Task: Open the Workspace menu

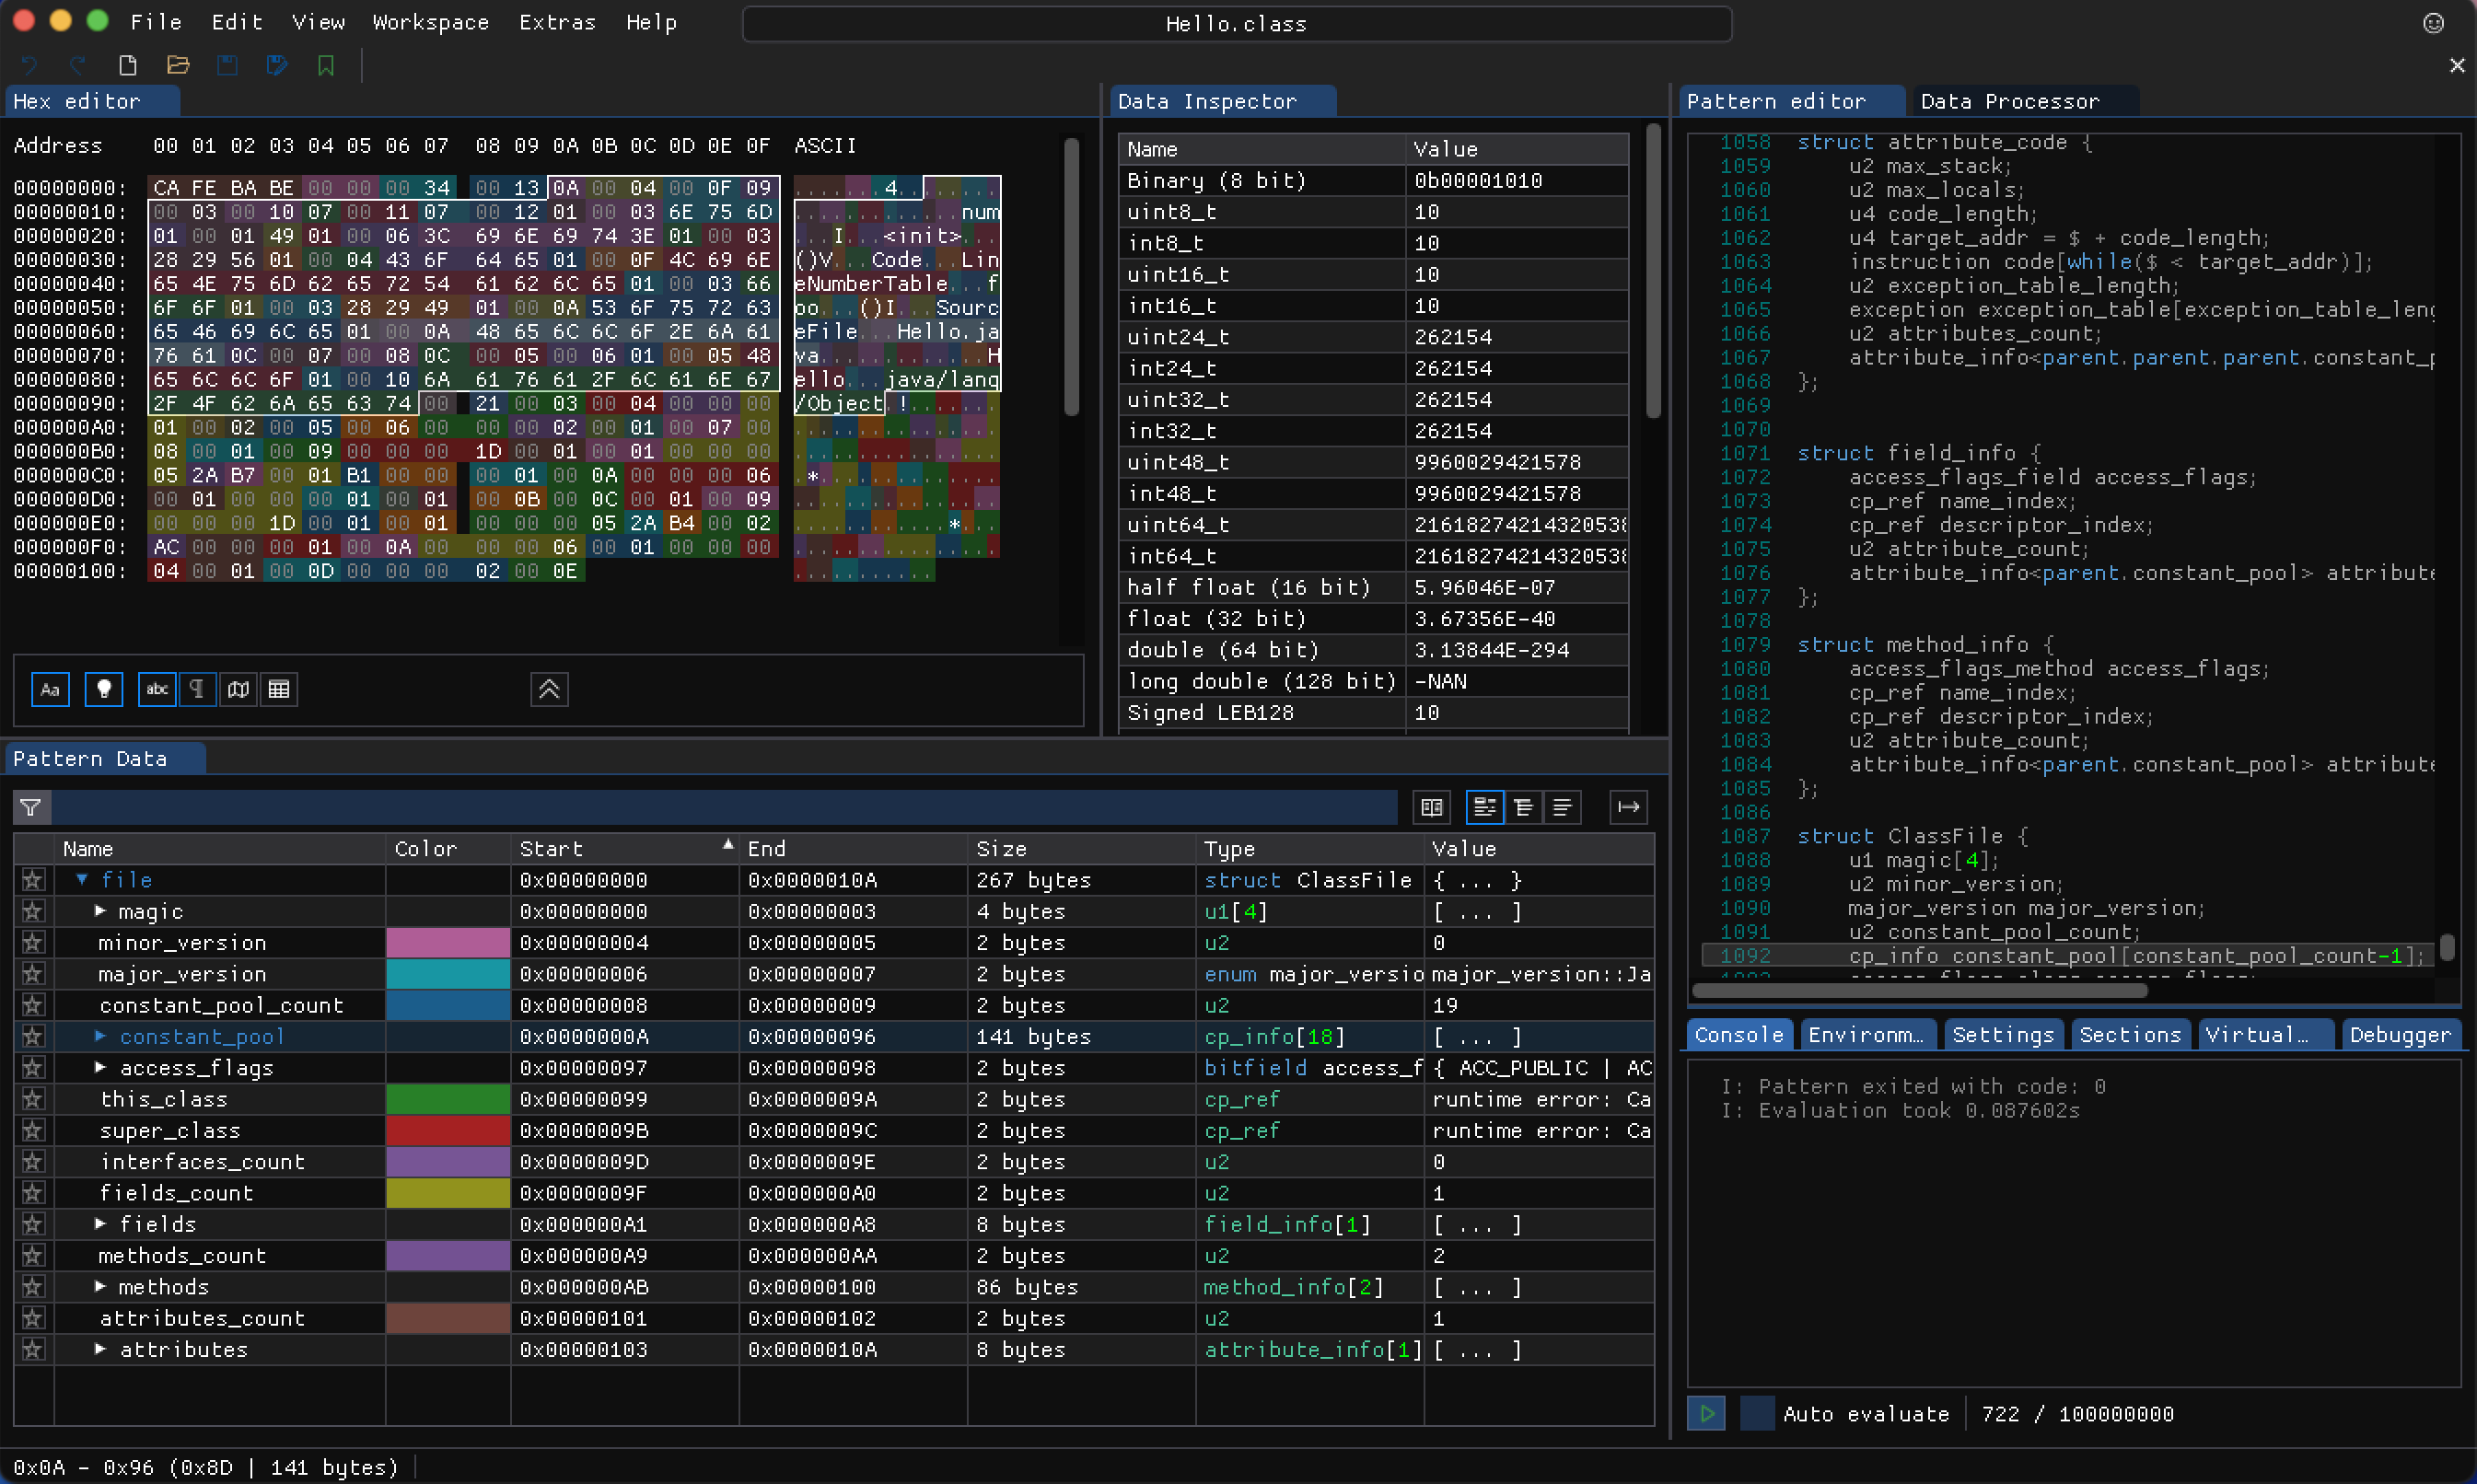Action: (x=430, y=22)
